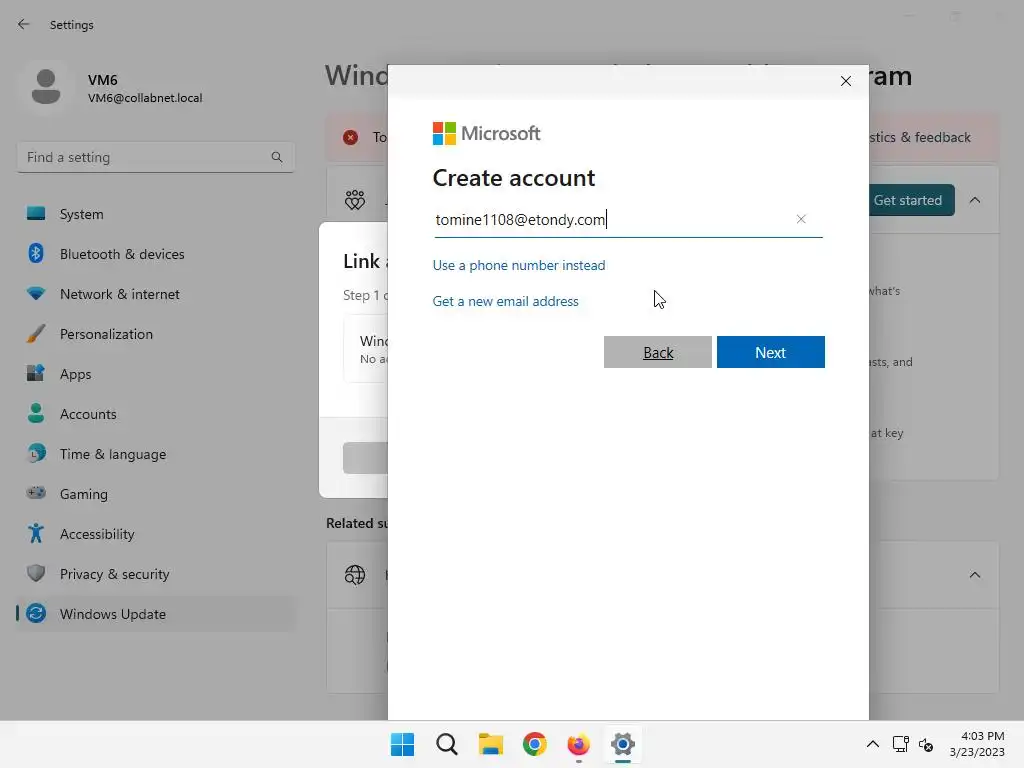
Task: Click the Time & language globe-clock icon
Action: [x=36, y=453]
